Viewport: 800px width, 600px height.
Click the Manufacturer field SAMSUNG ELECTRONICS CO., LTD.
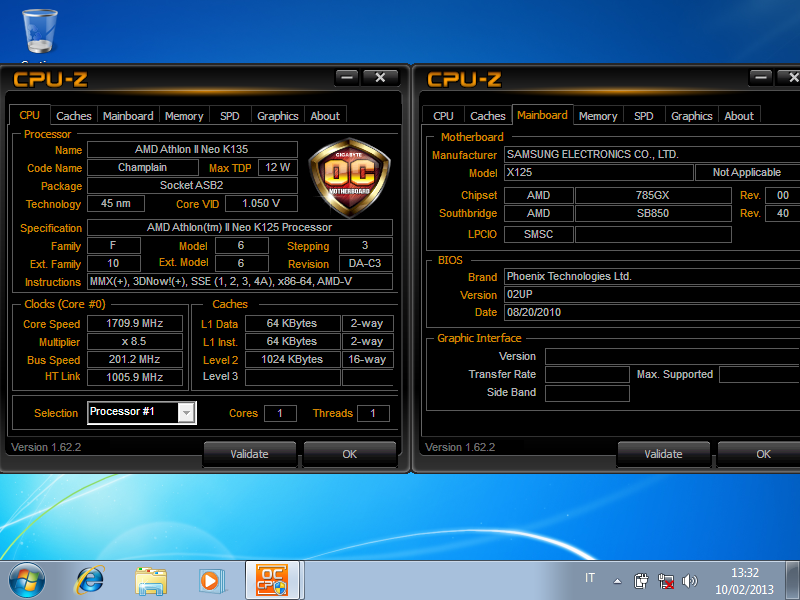(x=652, y=154)
